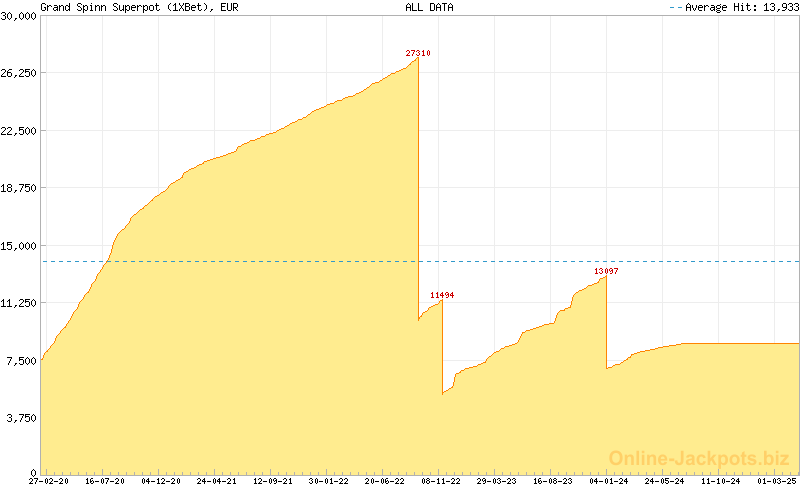The image size is (800, 490).
Task: Click the 27310 peak value label
Action: click(418, 53)
